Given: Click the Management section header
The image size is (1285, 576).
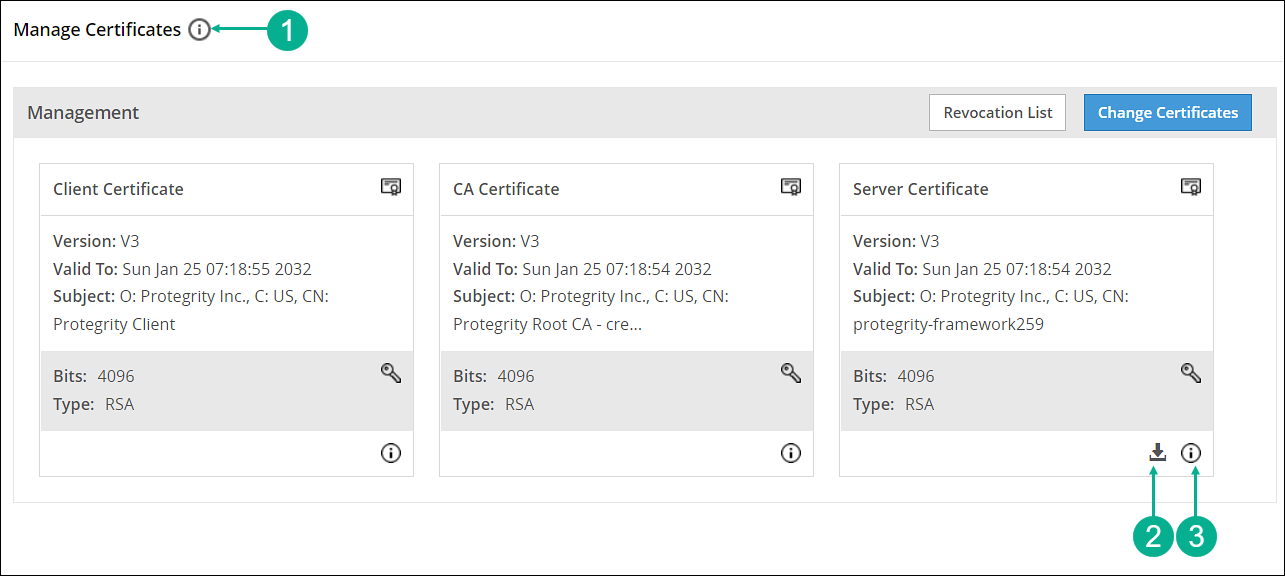Looking at the screenshot, I should (x=83, y=112).
